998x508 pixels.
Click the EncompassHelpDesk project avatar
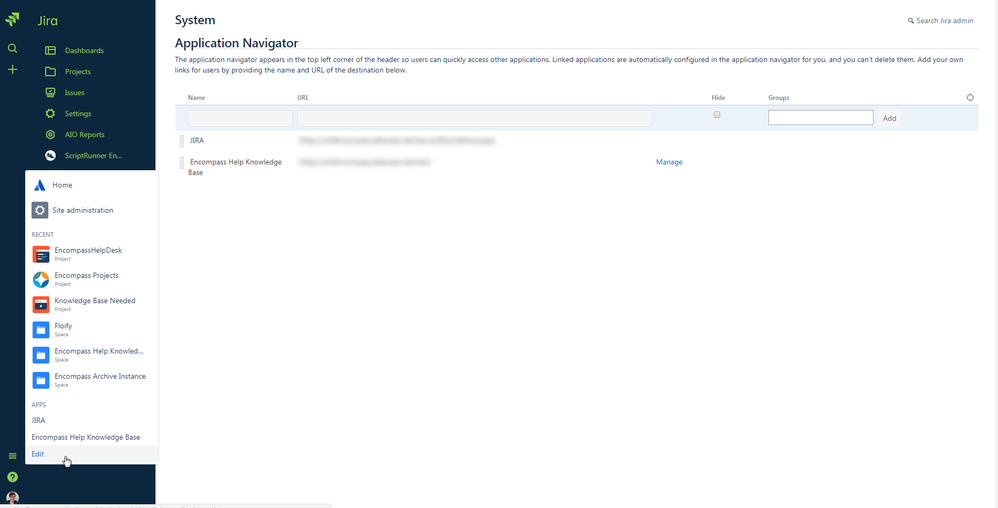coord(41,254)
